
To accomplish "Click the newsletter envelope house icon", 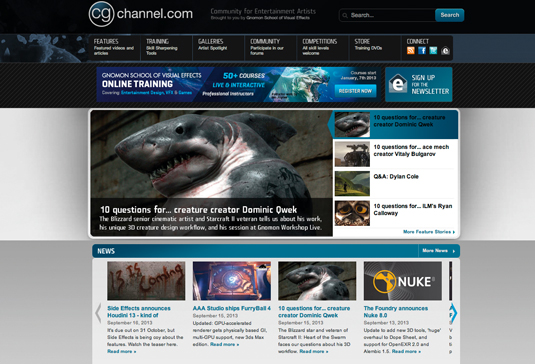I will coord(398,83).
